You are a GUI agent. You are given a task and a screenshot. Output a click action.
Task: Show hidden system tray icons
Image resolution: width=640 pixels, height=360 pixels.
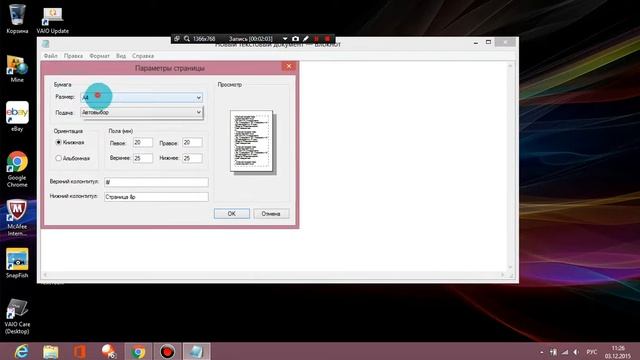coord(542,352)
